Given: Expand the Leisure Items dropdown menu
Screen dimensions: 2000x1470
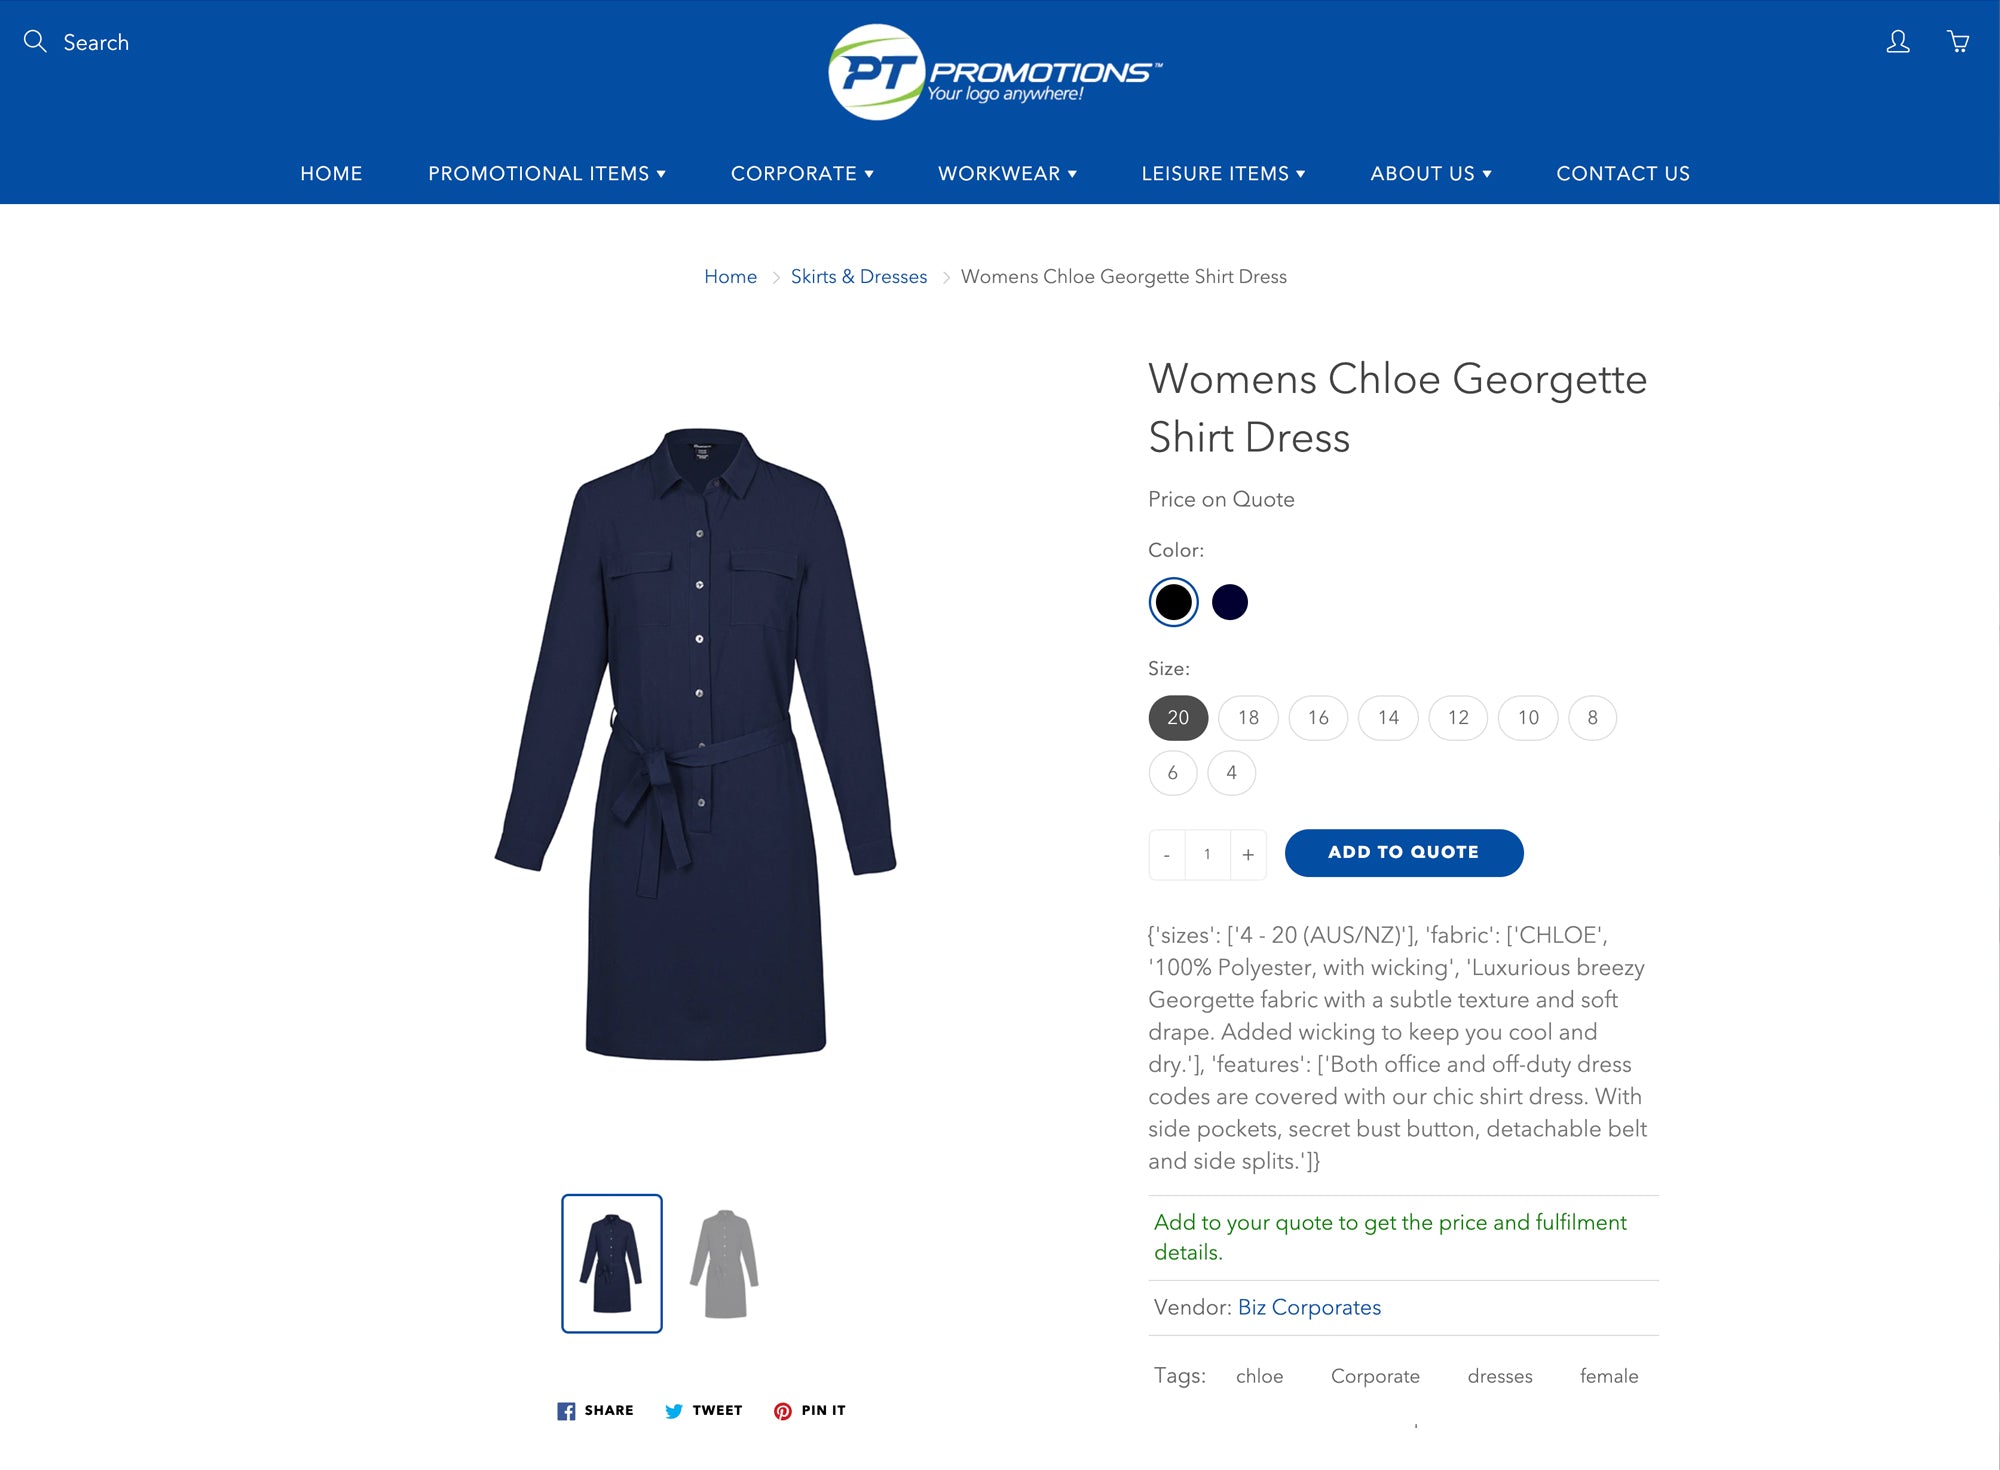Looking at the screenshot, I should pos(1223,174).
